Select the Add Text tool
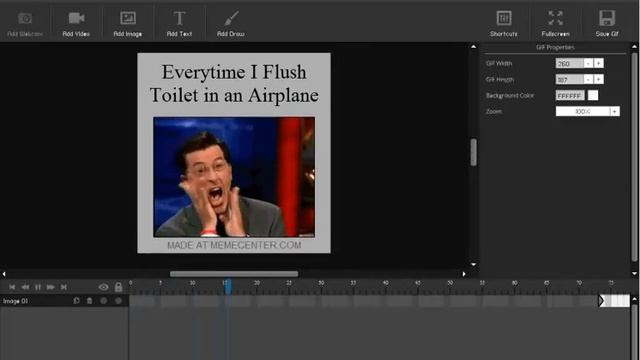Image resolution: width=640 pixels, height=360 pixels. click(x=179, y=24)
